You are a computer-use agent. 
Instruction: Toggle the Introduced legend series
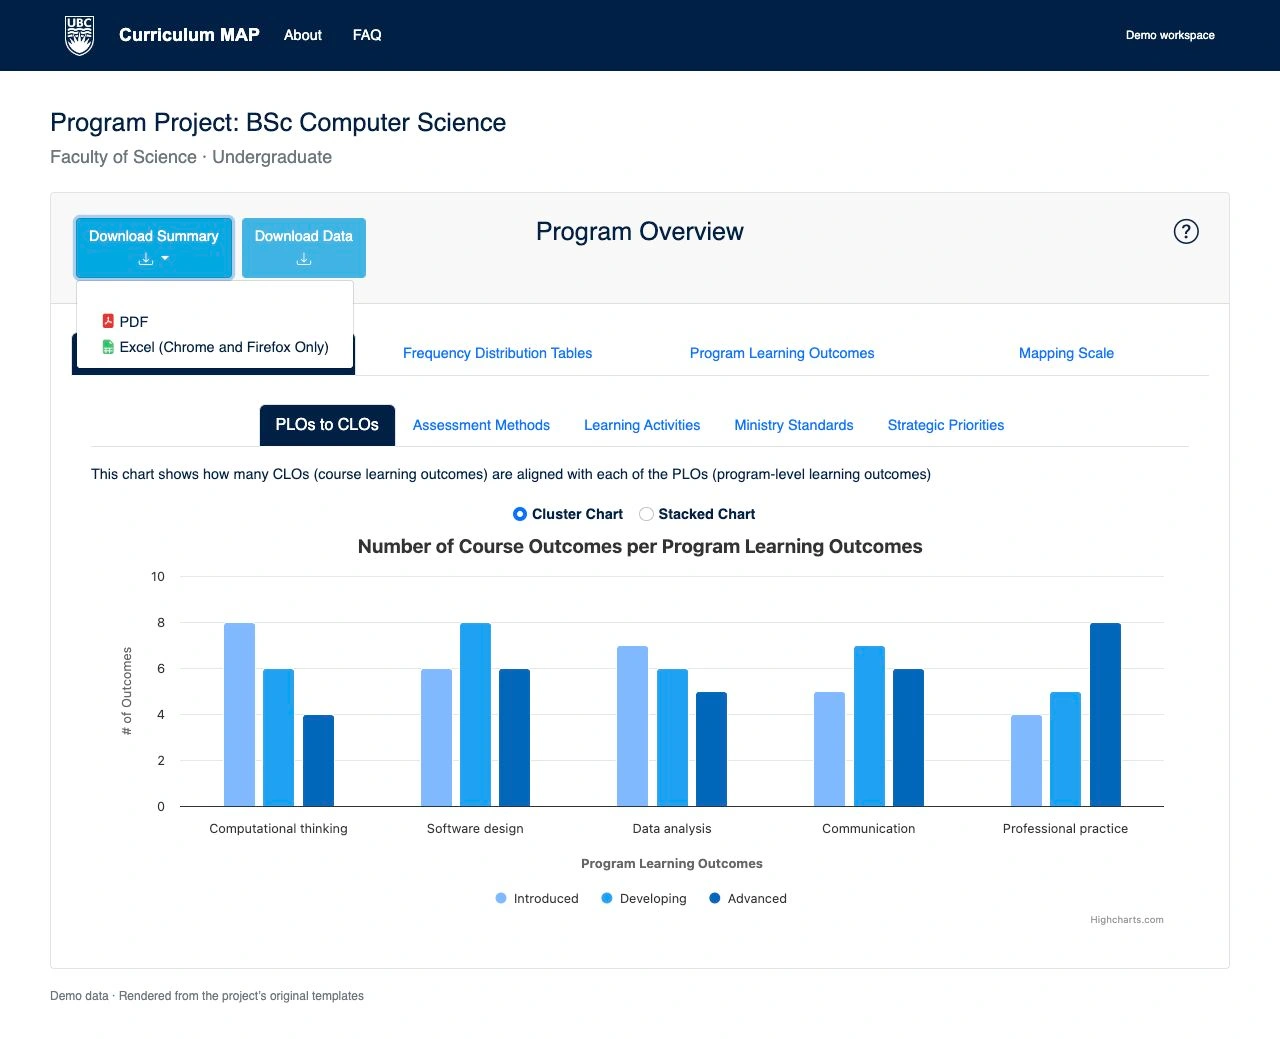(537, 899)
